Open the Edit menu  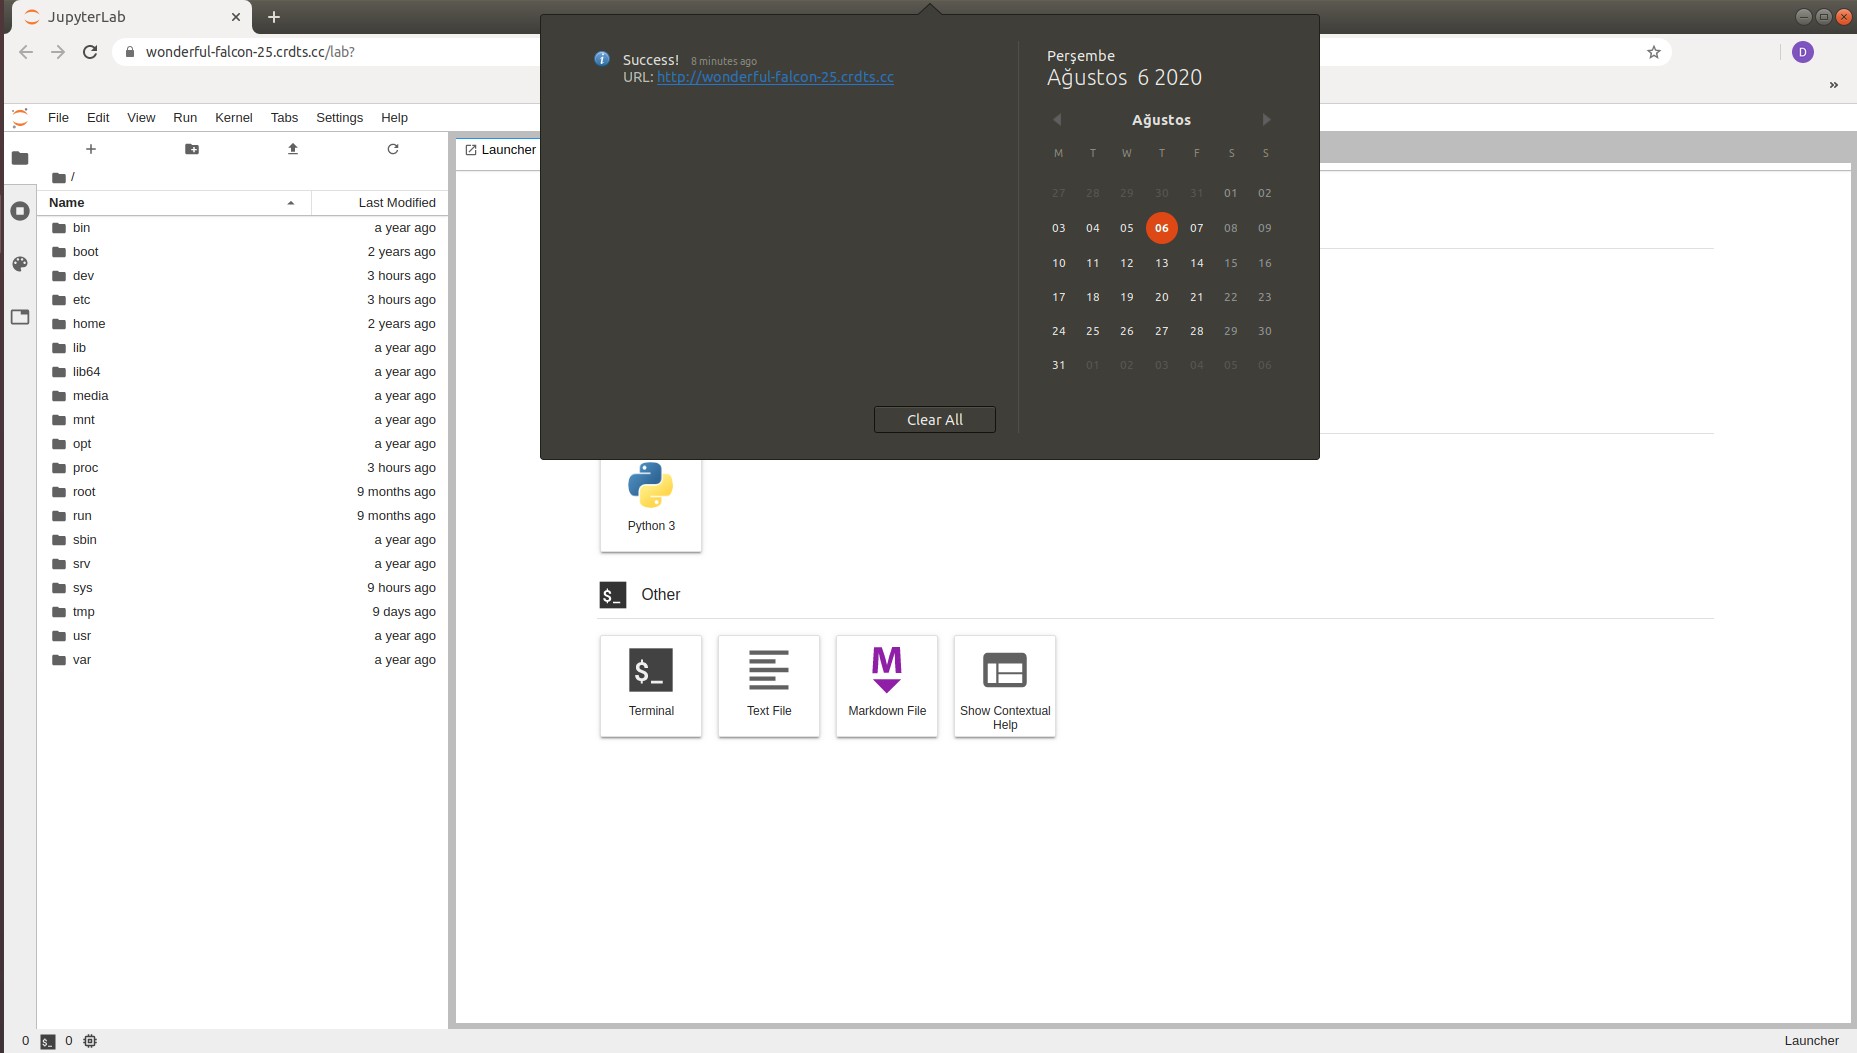point(98,118)
